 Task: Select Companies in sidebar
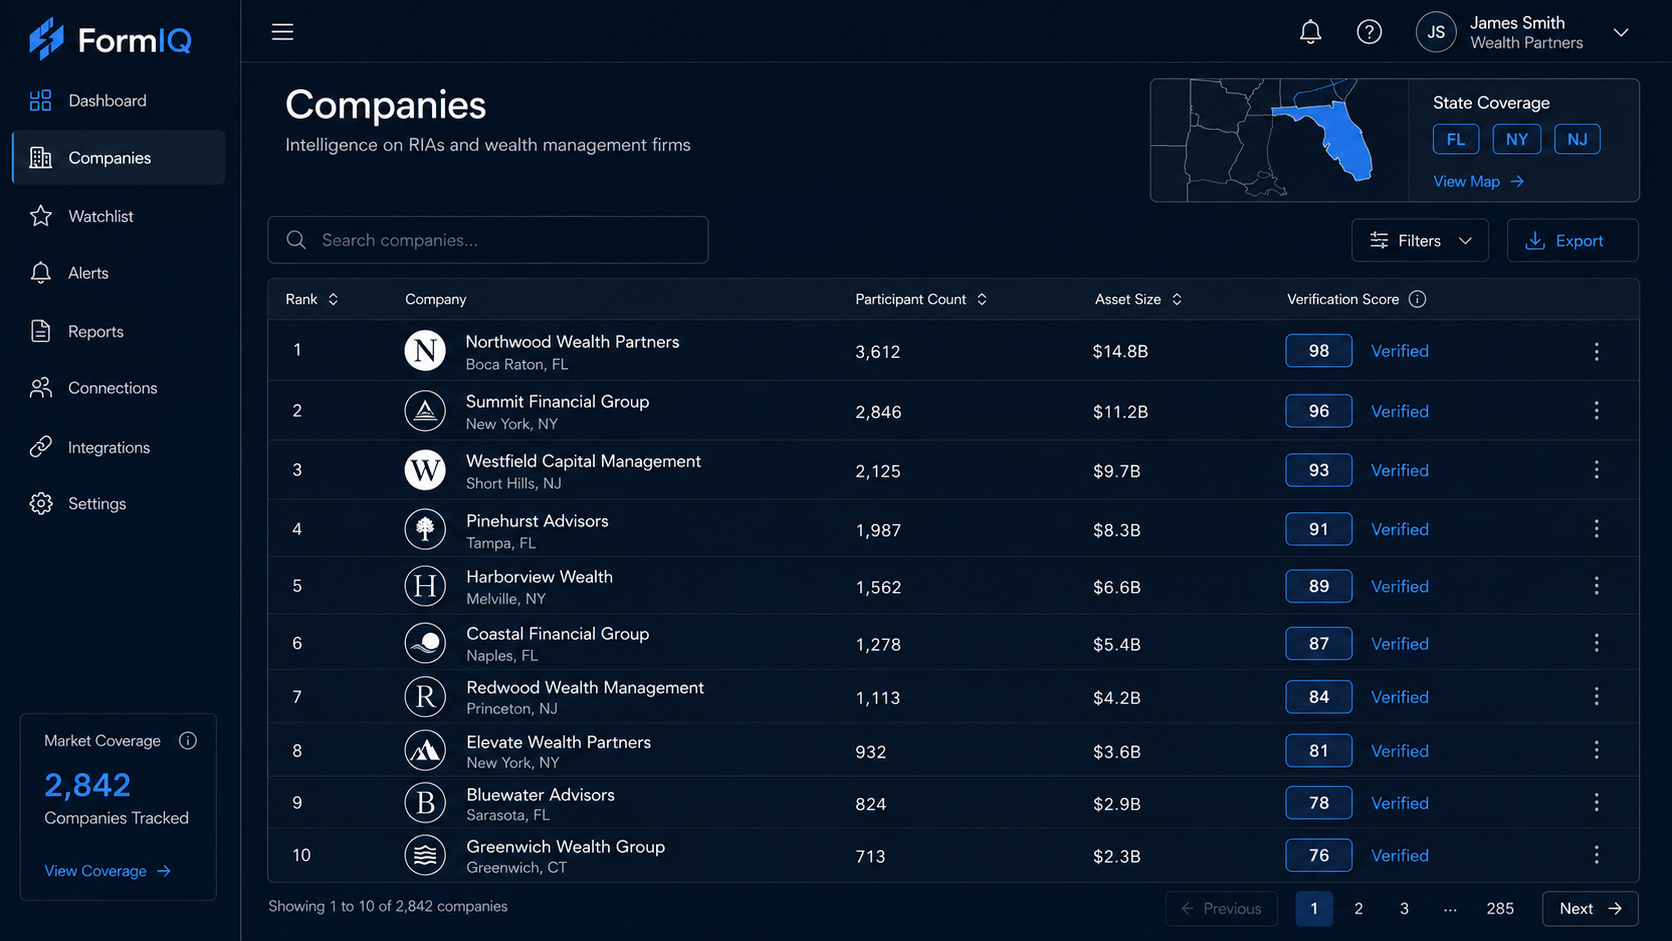click(x=118, y=158)
